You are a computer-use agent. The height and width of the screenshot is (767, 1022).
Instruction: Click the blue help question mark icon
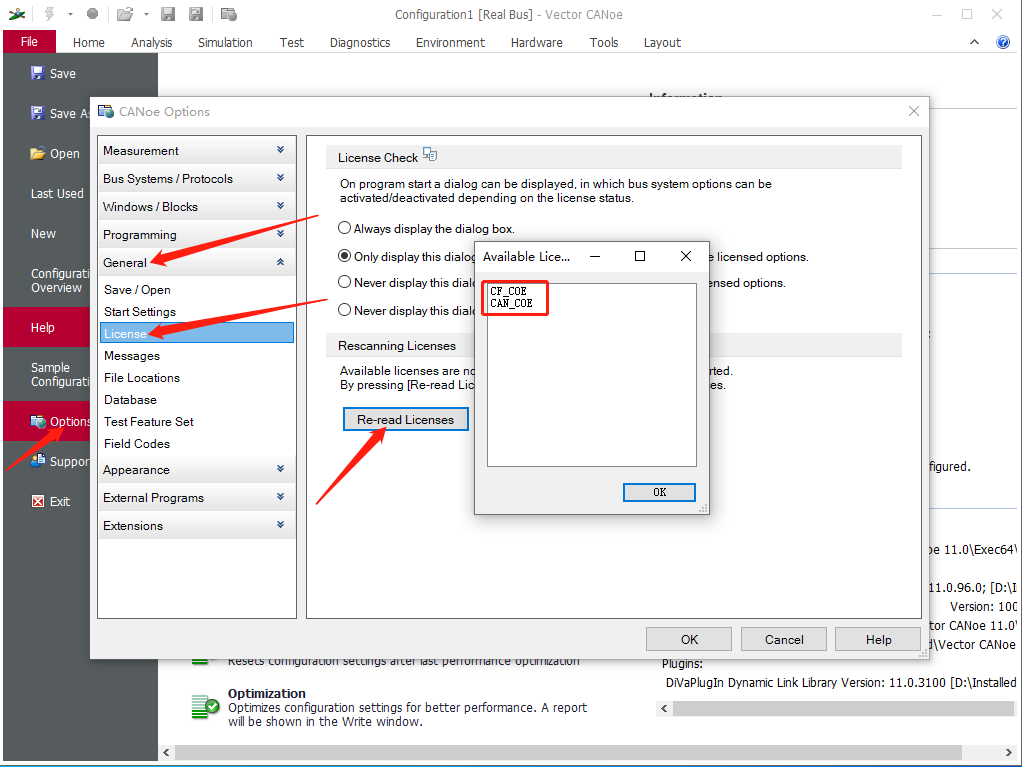pyautogui.click(x=1003, y=42)
